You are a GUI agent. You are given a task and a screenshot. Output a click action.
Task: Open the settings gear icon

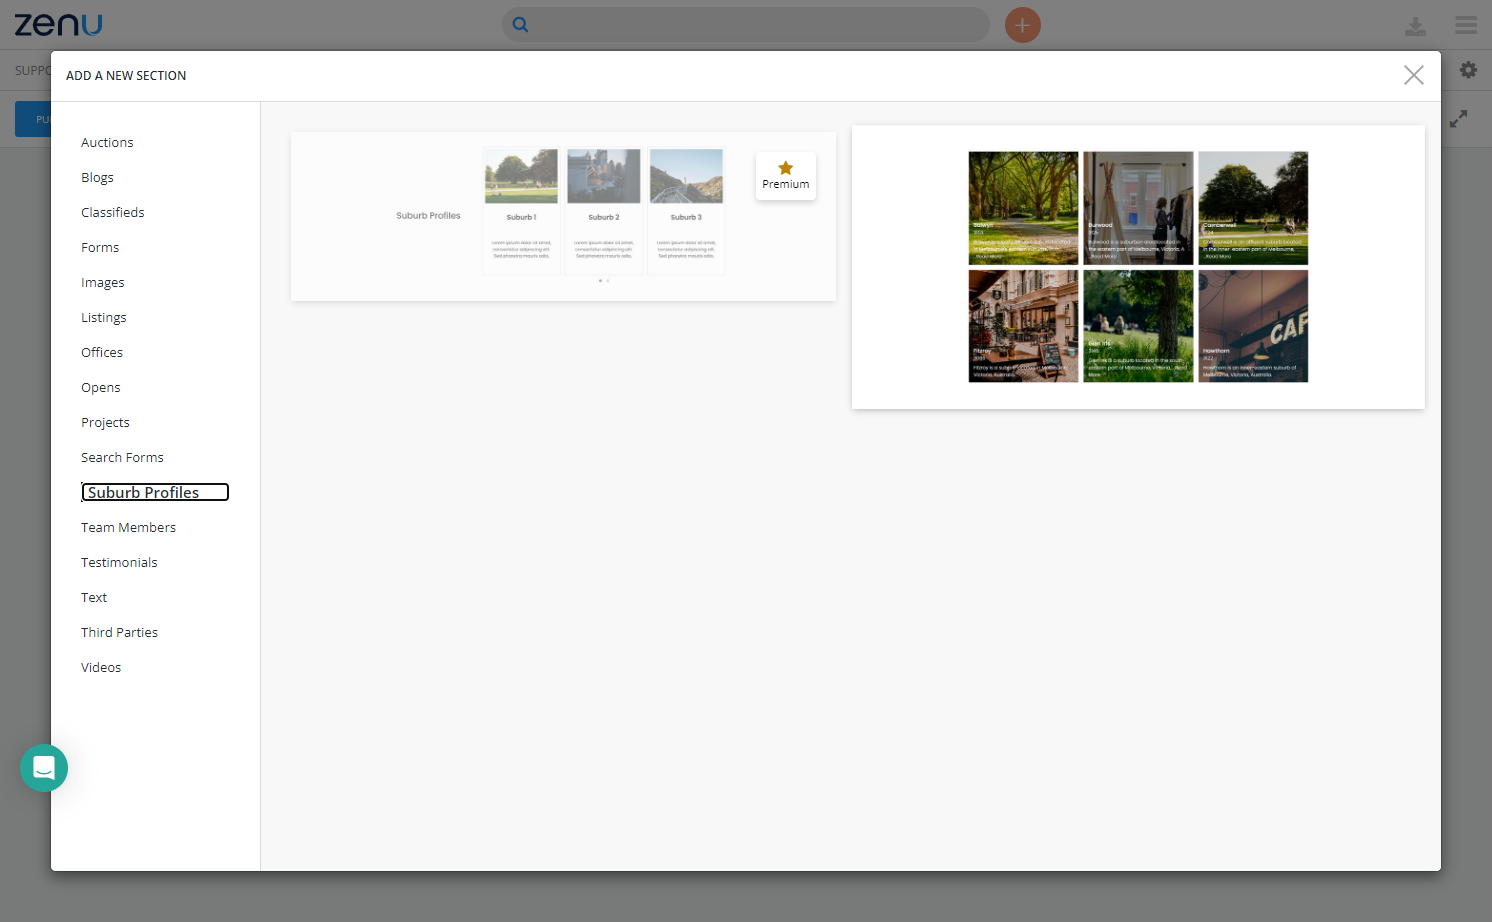pos(1468,70)
